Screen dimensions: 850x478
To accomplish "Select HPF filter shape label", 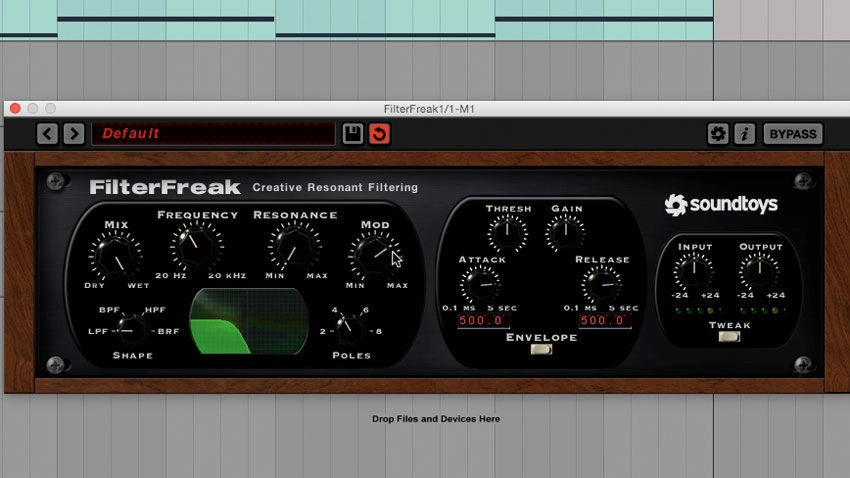I will (155, 310).
